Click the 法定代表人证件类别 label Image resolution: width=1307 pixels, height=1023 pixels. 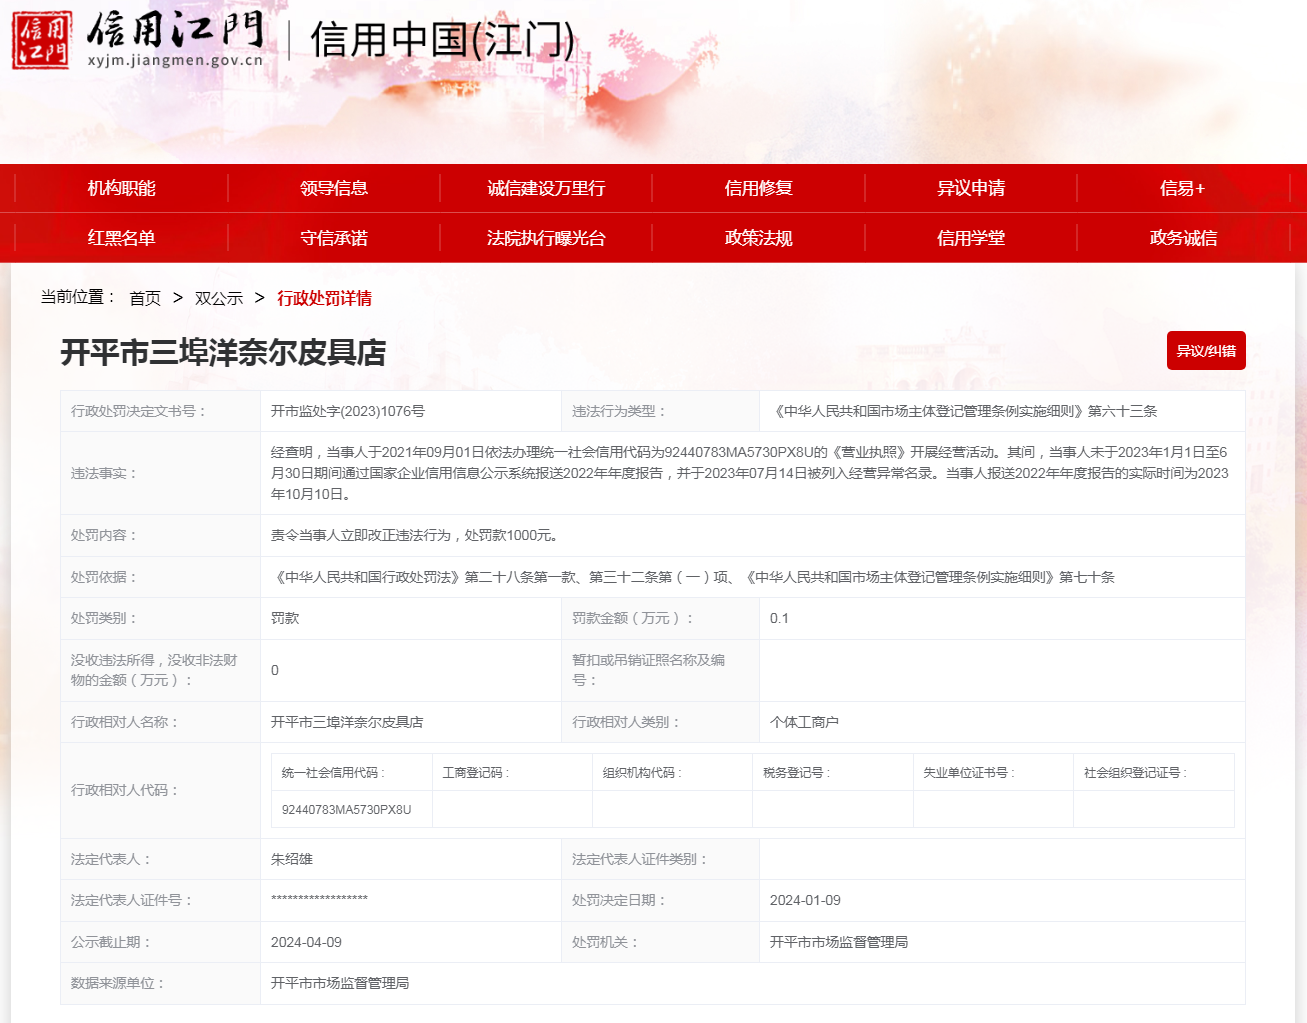click(639, 859)
